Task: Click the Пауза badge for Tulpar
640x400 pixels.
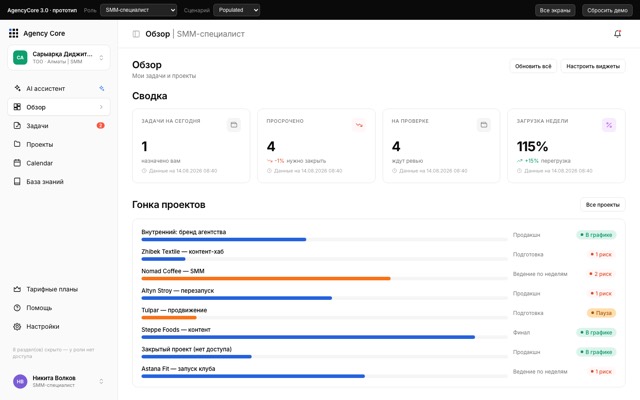Action: (x=601, y=313)
